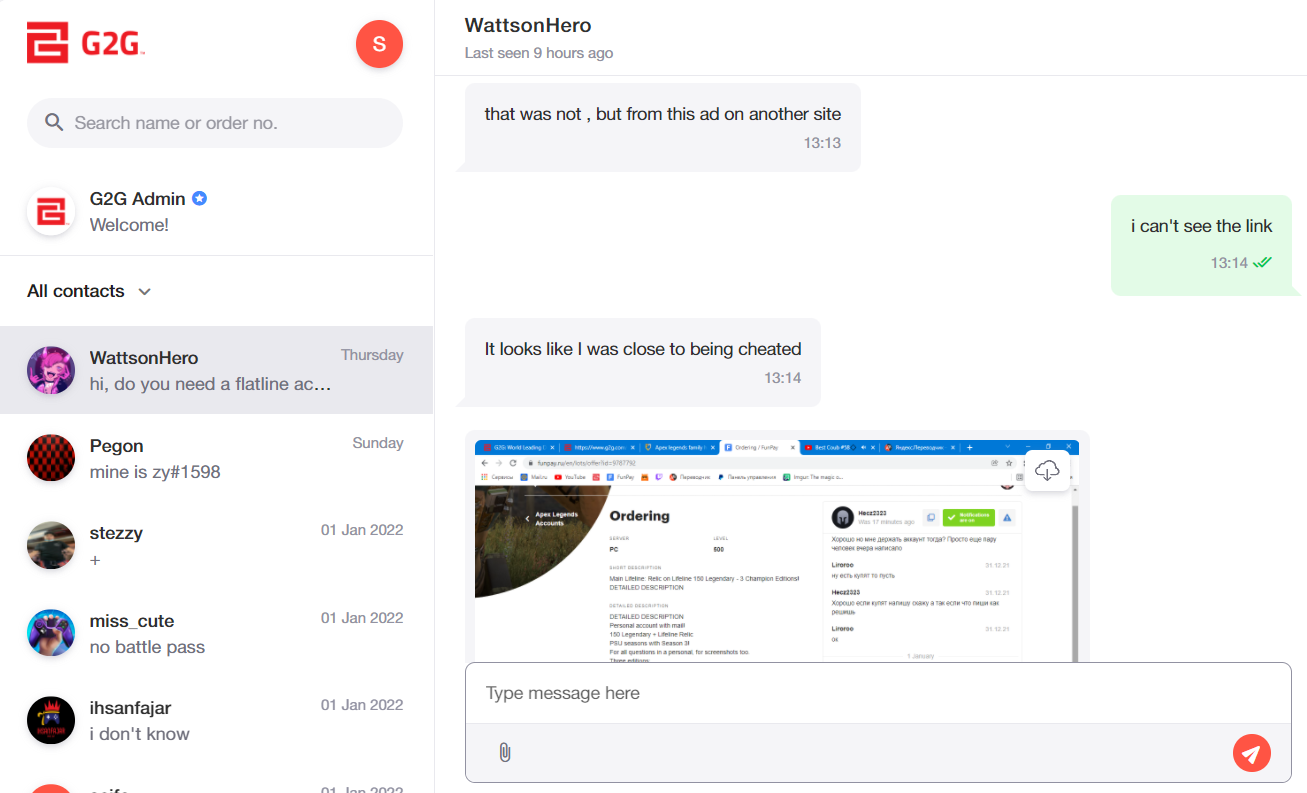The width and height of the screenshot is (1307, 793).
Task: Download the attached screenshot via cloud icon
Action: pos(1047,470)
